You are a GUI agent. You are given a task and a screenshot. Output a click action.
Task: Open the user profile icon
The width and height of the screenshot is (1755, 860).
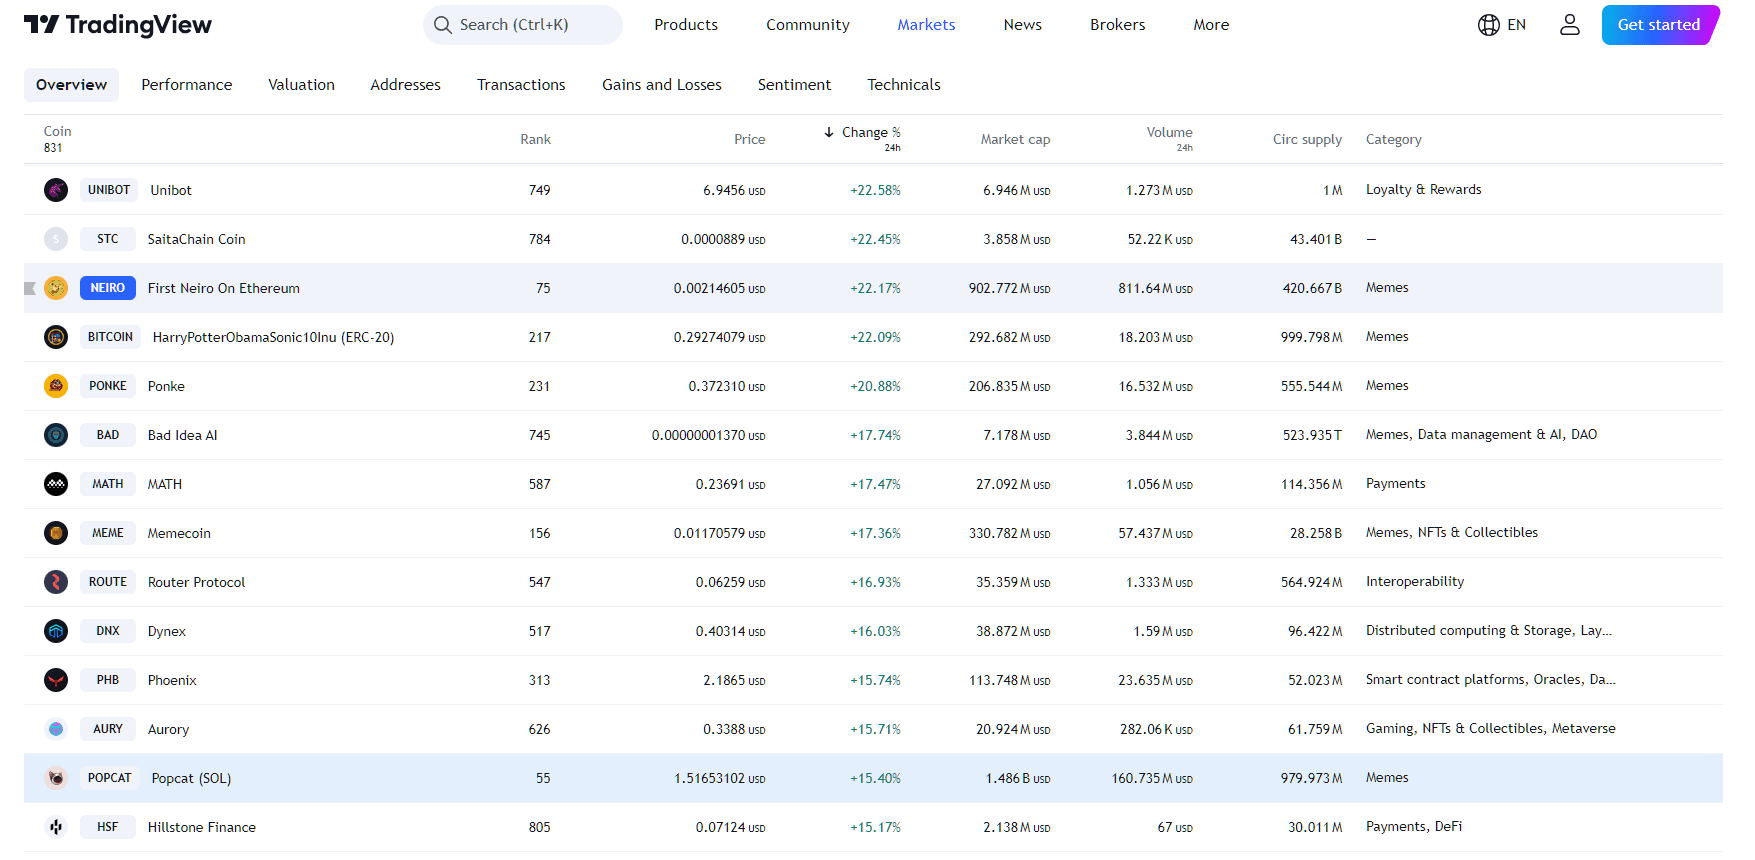[x=1569, y=25]
